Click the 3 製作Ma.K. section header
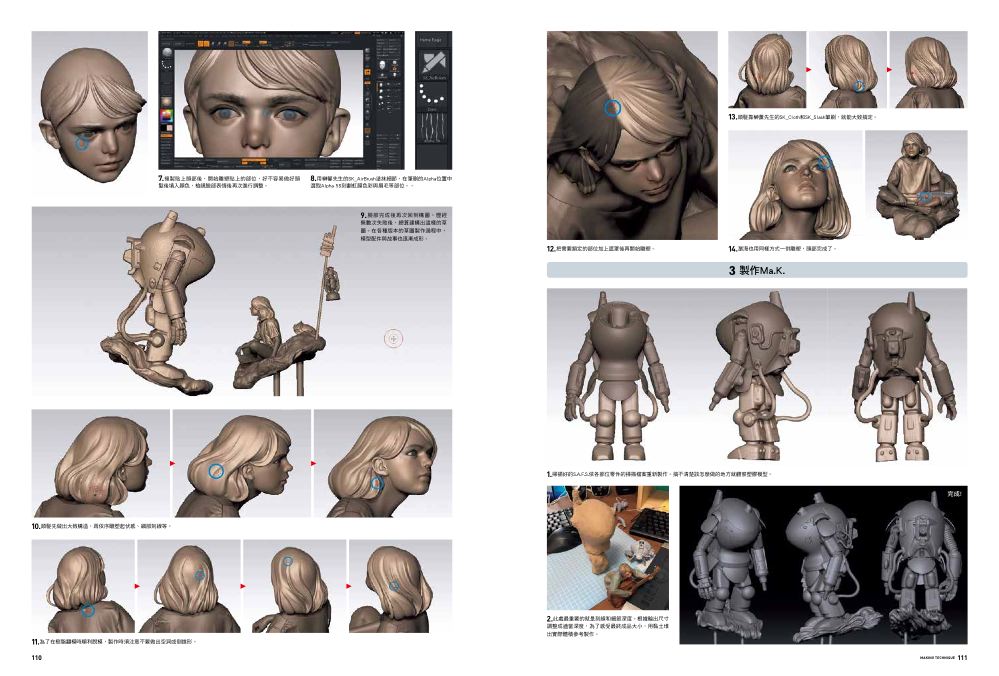This screenshot has height=676, width=999. tap(757, 270)
